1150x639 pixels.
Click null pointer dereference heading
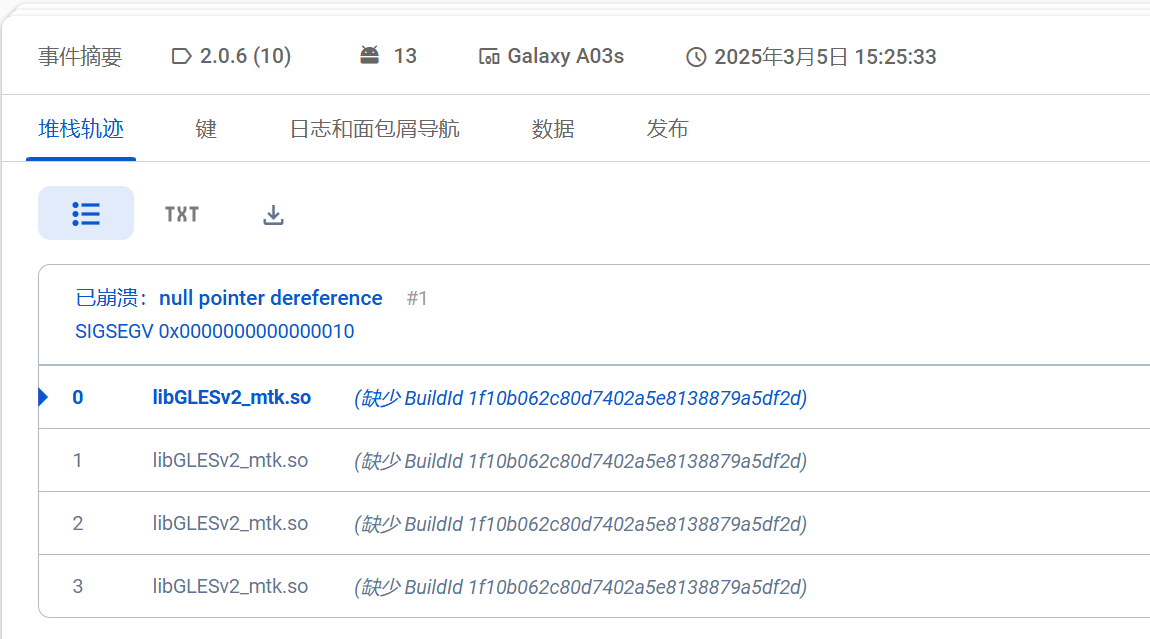click(271, 298)
